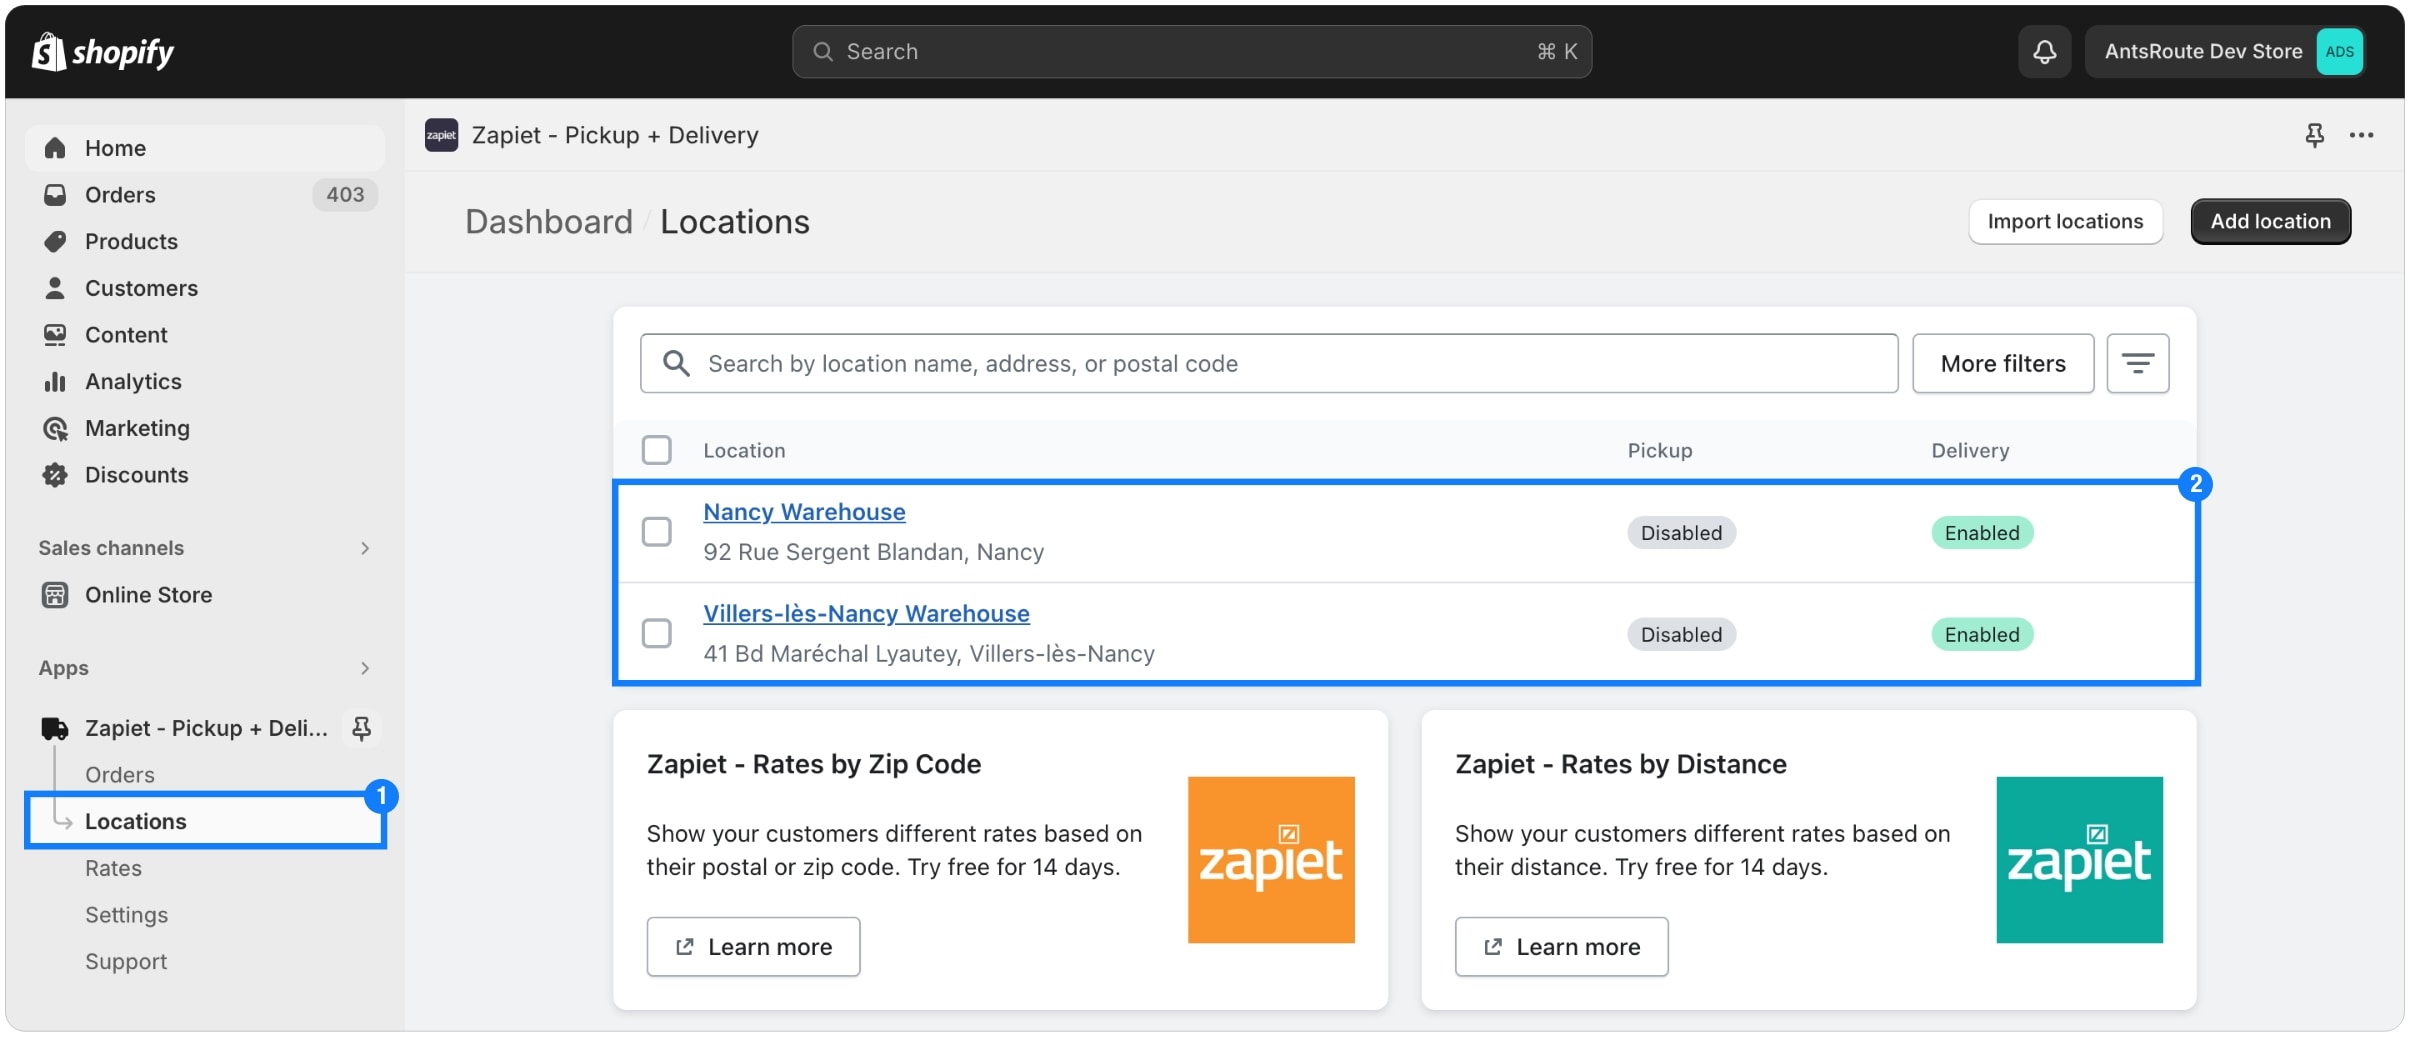This screenshot has height=1037, width=2410.
Task: Pin the app using header pin icon
Action: point(2314,135)
